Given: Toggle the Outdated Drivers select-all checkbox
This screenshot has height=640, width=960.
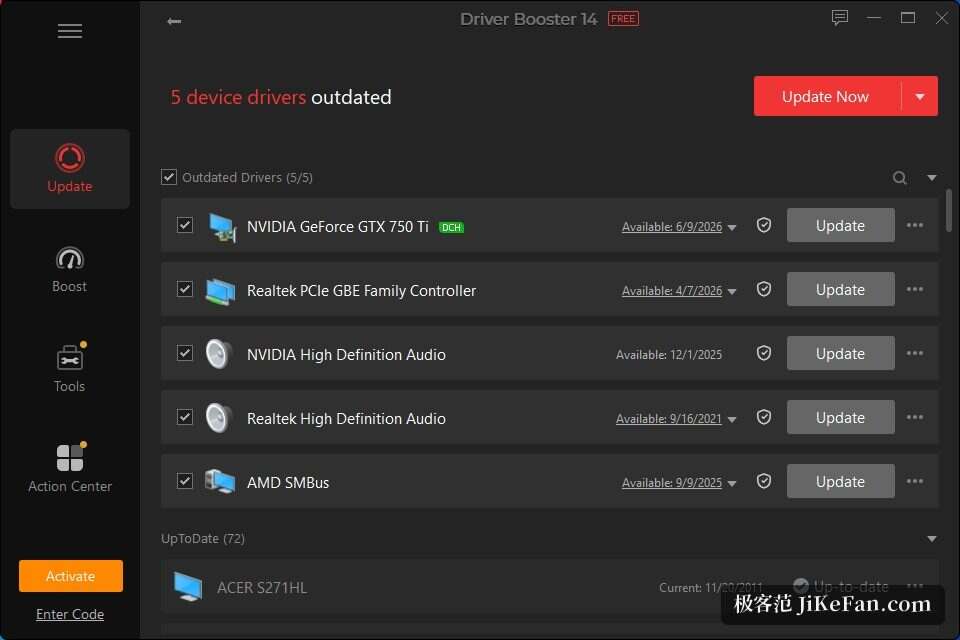Looking at the screenshot, I should (169, 177).
